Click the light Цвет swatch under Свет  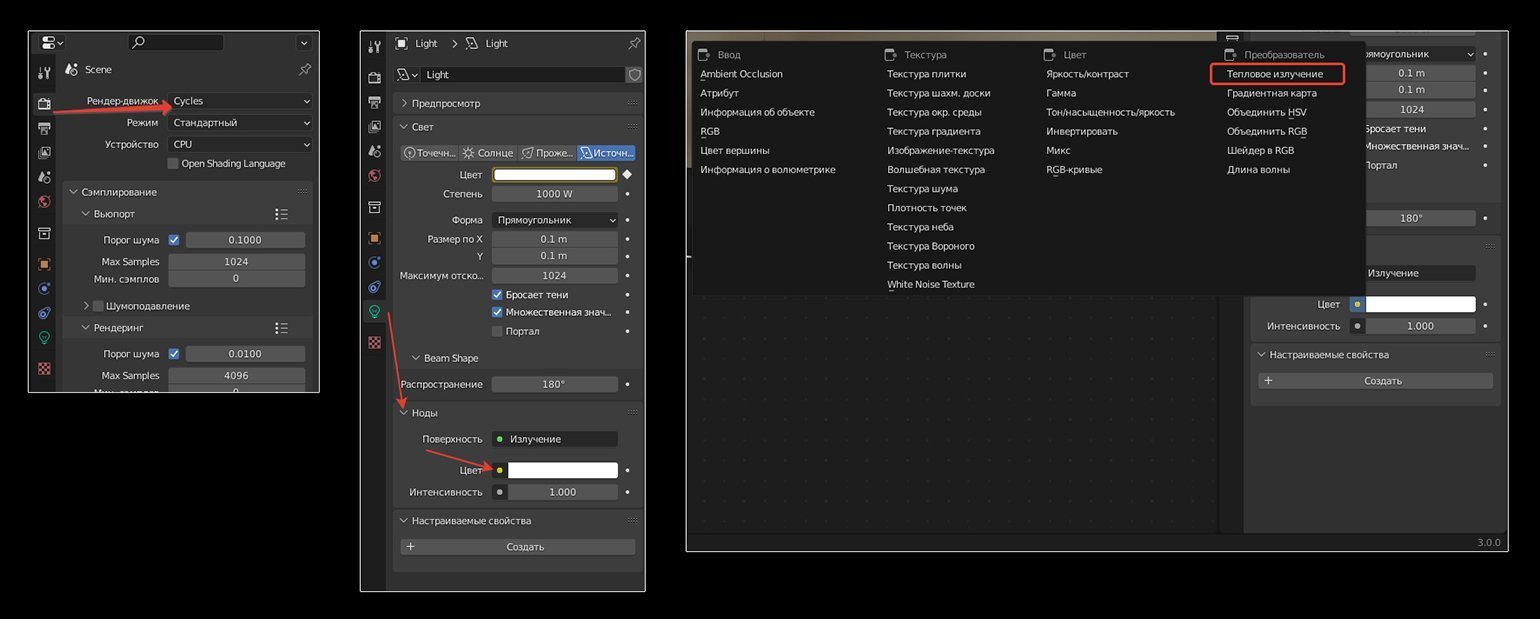click(554, 175)
